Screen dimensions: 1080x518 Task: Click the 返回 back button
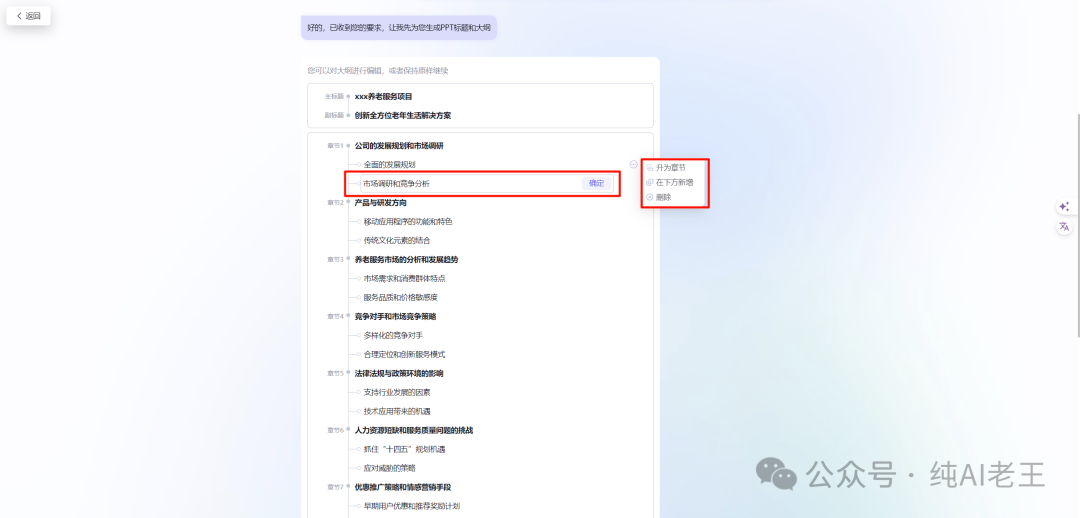[x=28, y=16]
